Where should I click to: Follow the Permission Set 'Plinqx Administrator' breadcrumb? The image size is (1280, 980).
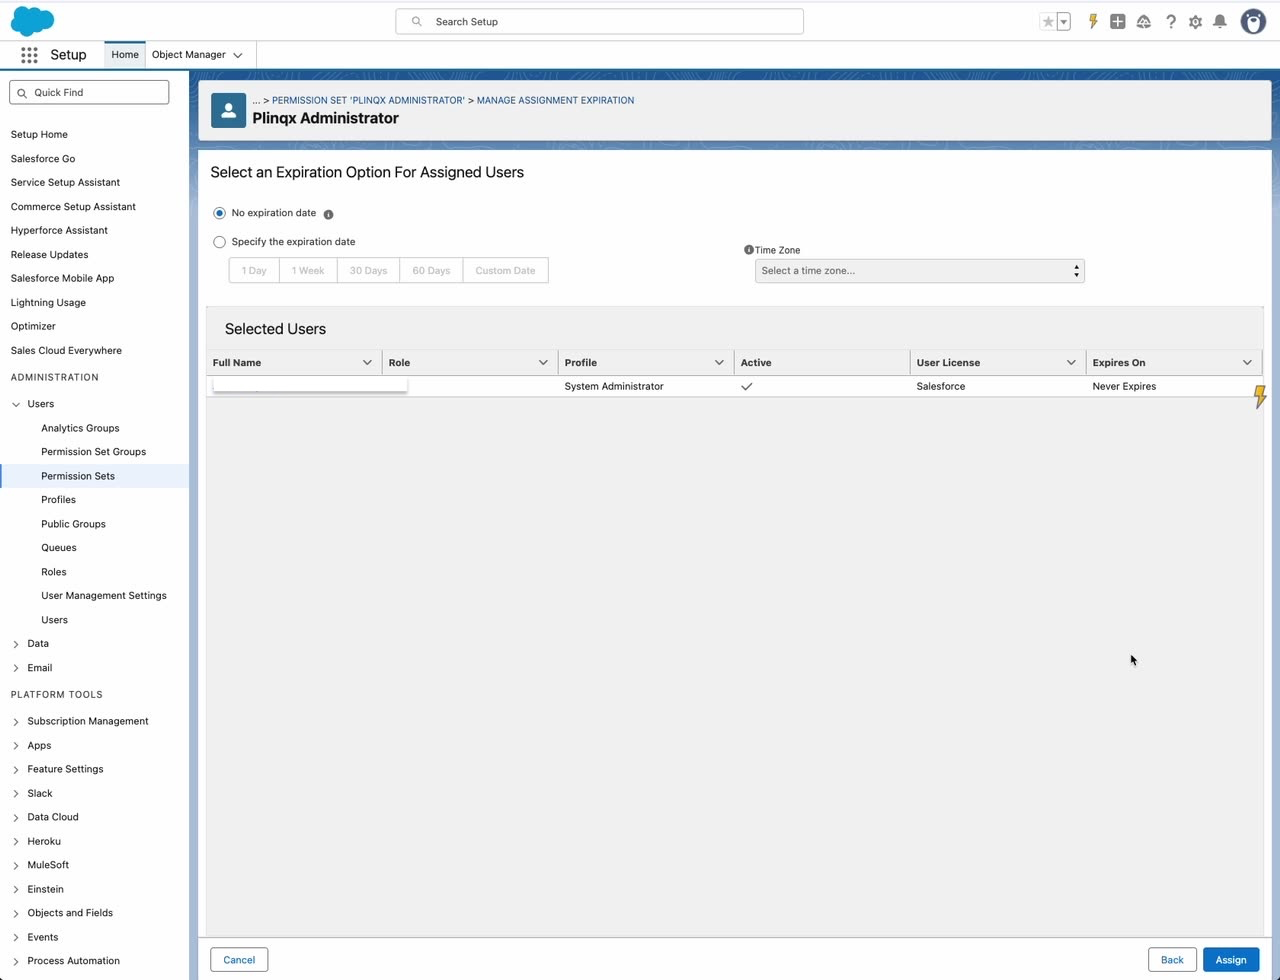pos(368,100)
